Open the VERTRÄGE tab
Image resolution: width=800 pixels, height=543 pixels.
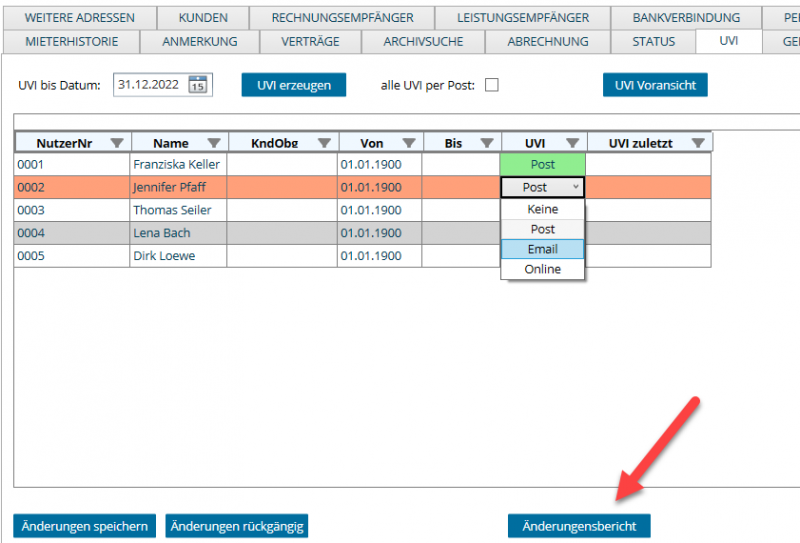310,41
